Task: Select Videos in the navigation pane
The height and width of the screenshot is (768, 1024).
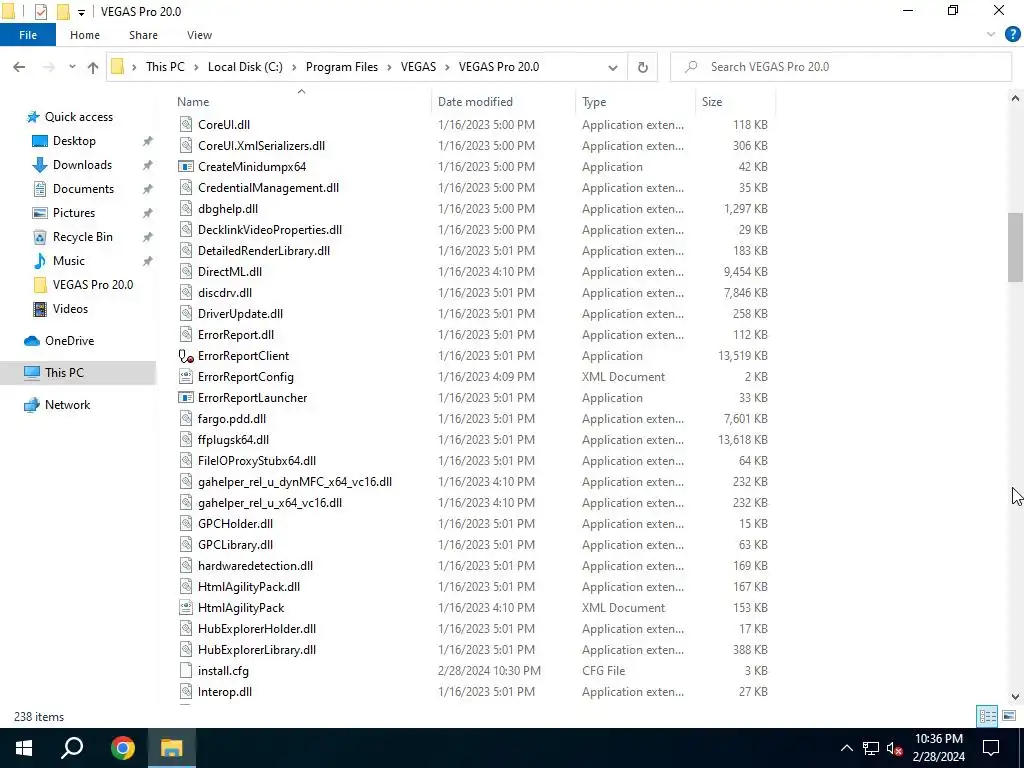Action: tap(70, 309)
